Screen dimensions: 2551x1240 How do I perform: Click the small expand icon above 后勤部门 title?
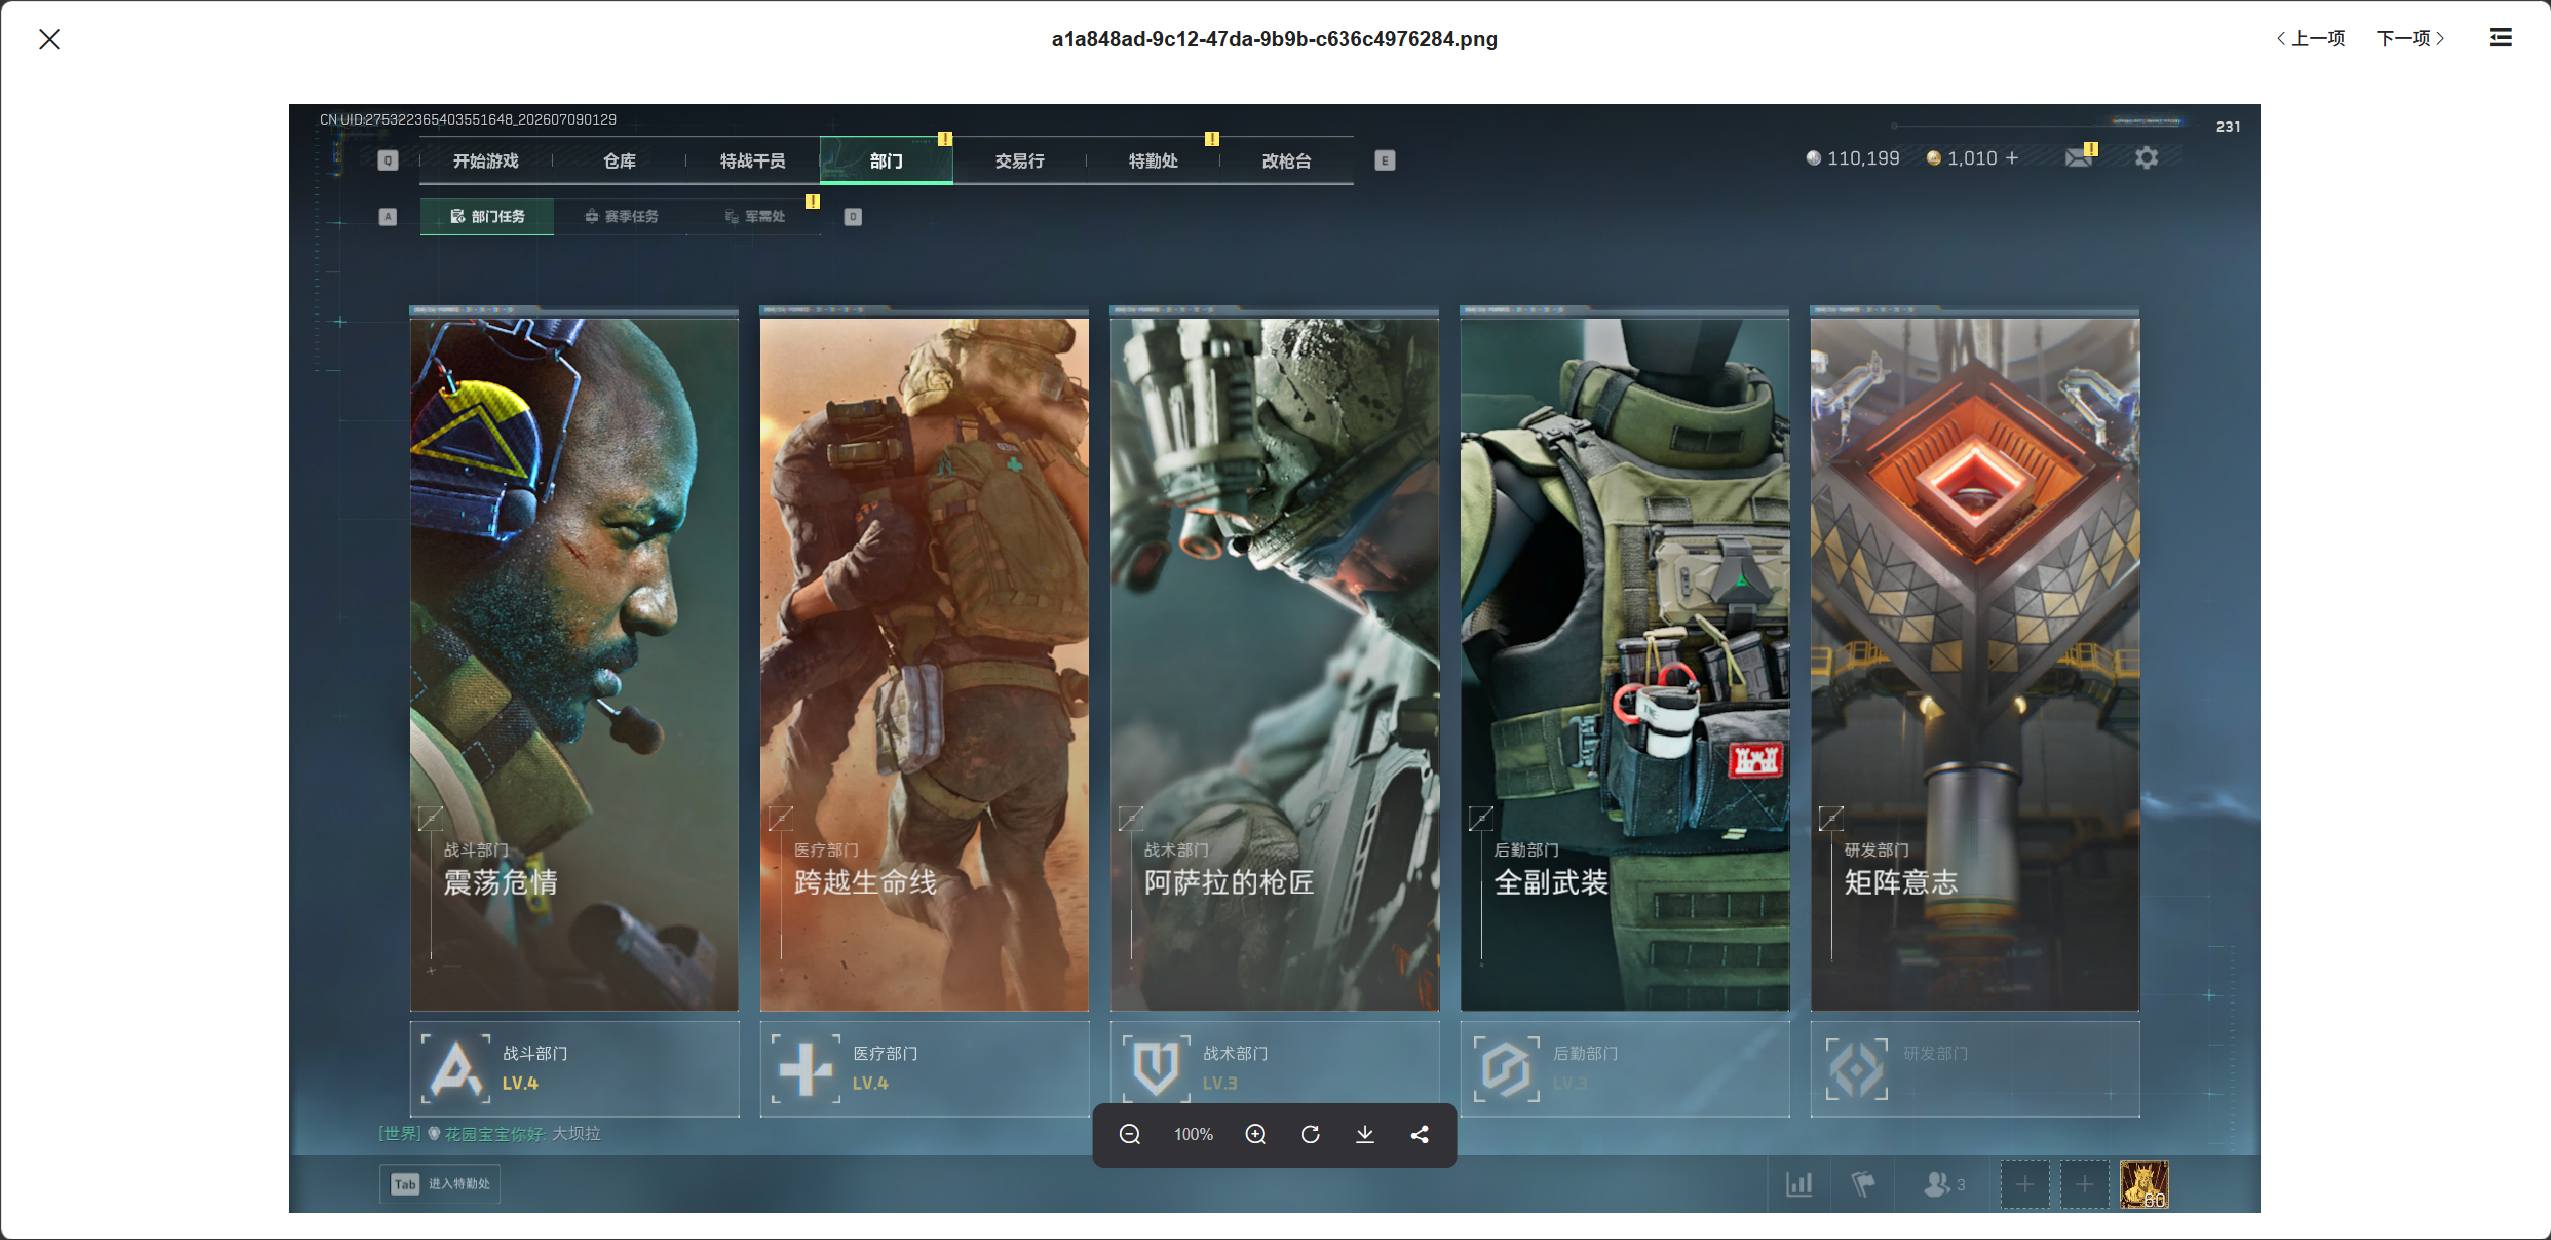(1481, 819)
